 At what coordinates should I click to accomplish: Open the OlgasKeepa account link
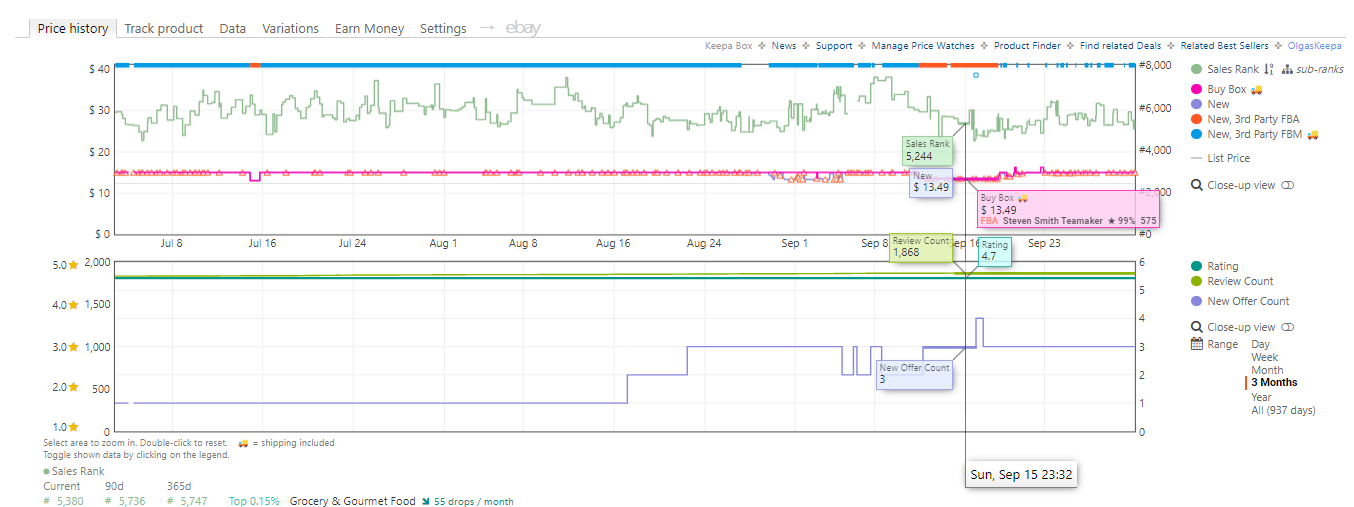[x=1315, y=45]
